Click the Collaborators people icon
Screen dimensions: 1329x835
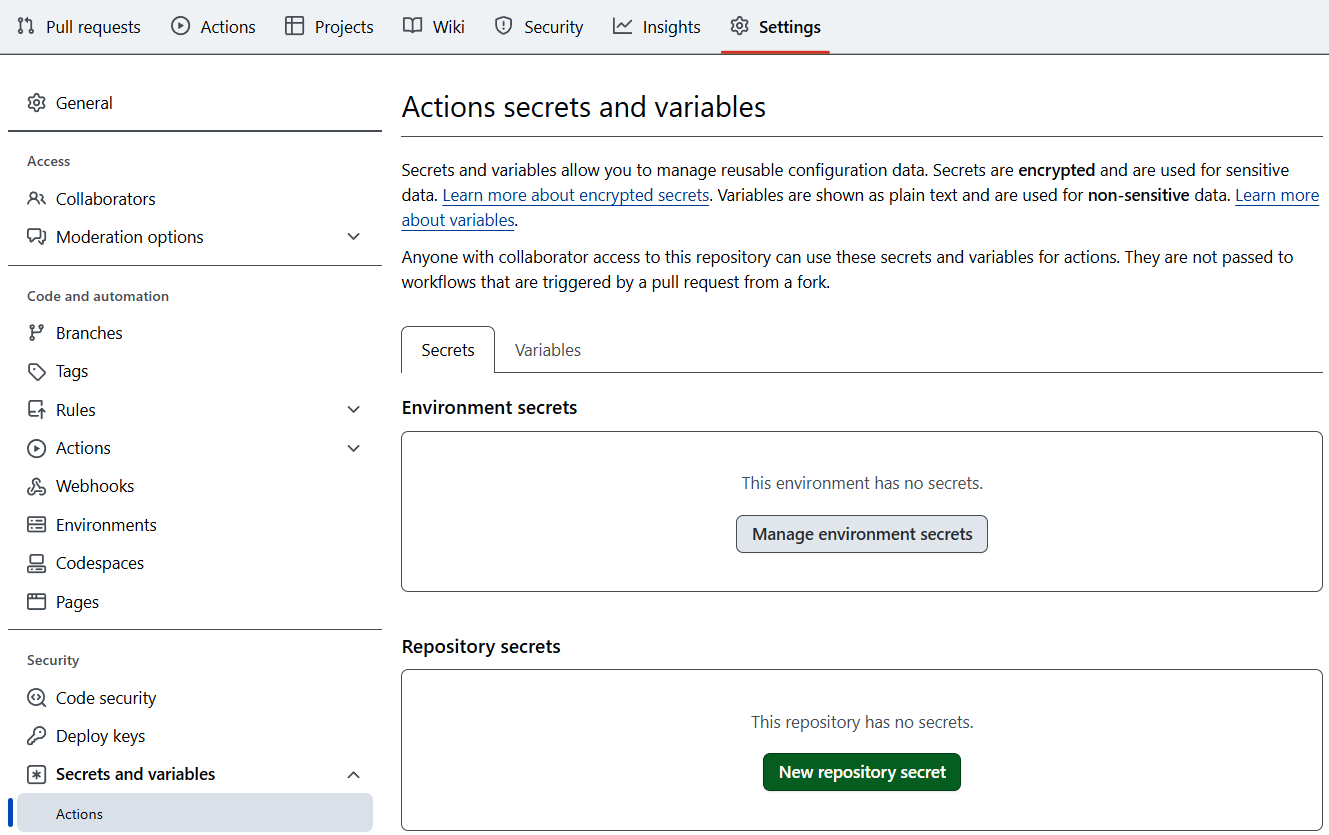pyautogui.click(x=37, y=199)
